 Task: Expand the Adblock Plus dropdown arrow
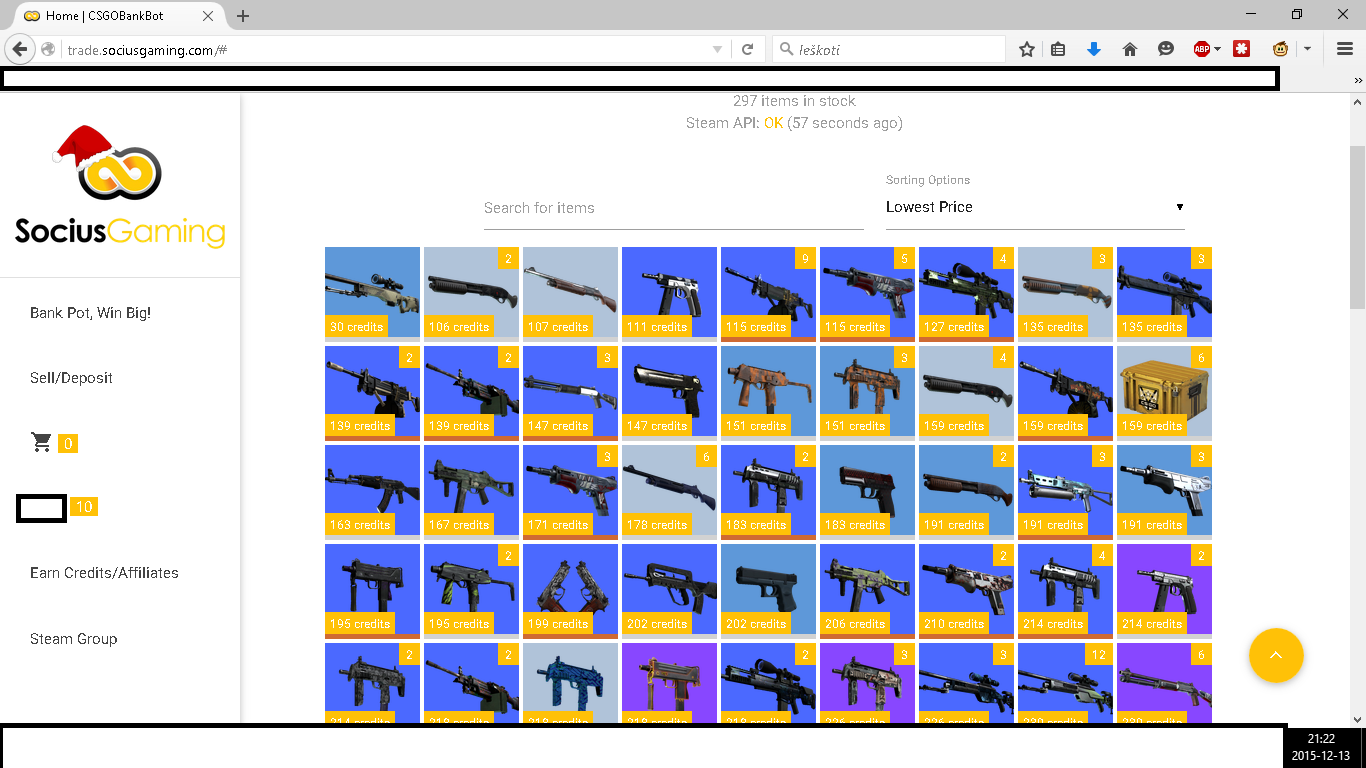1217,49
